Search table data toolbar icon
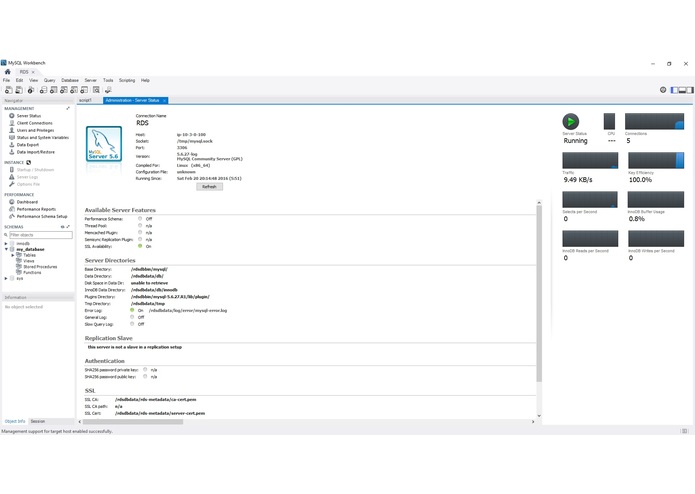 coord(96,90)
